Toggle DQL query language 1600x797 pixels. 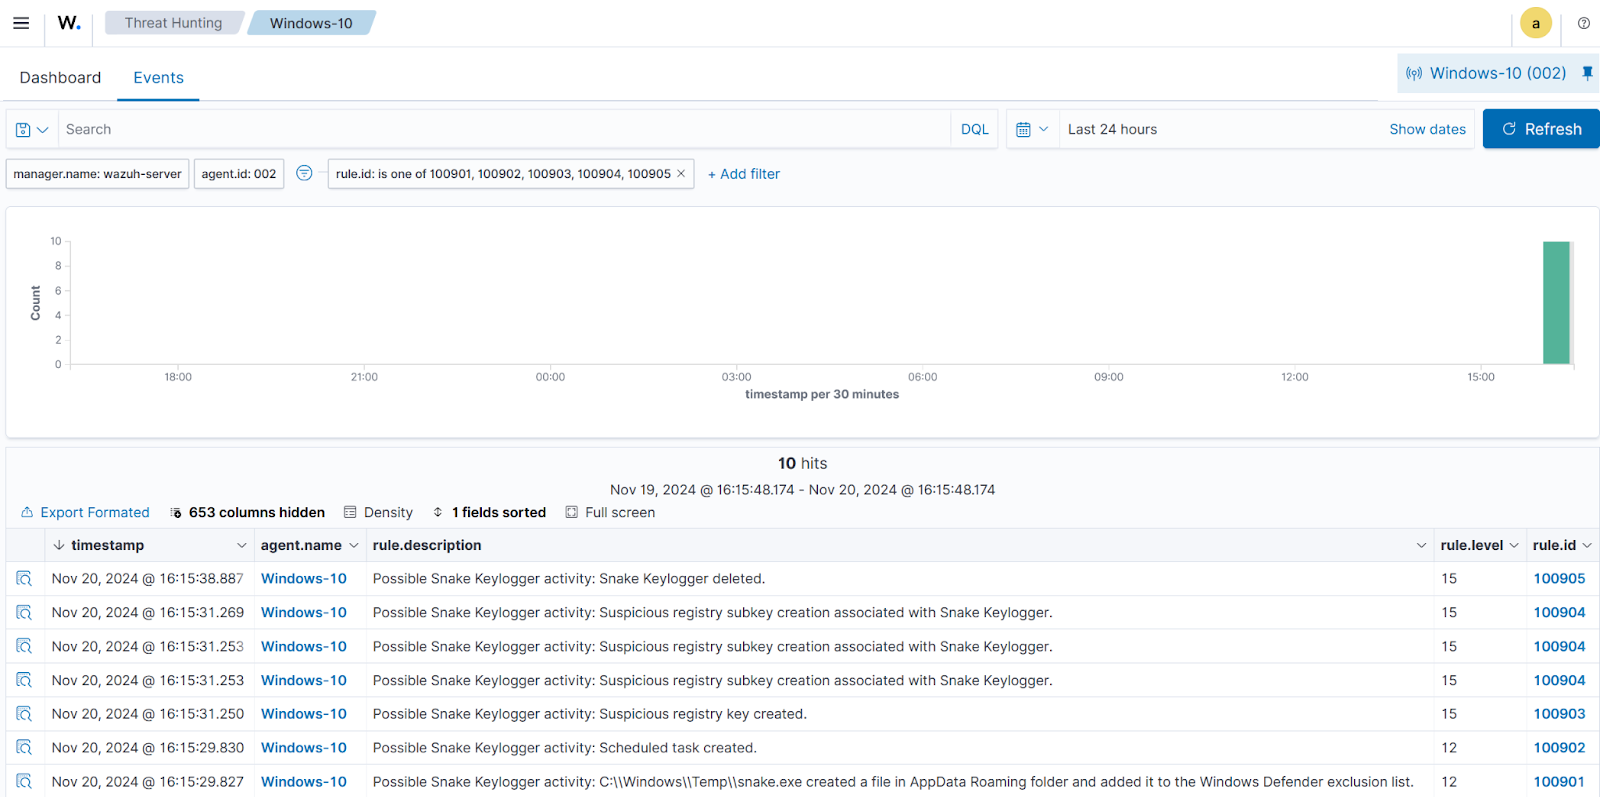(974, 130)
